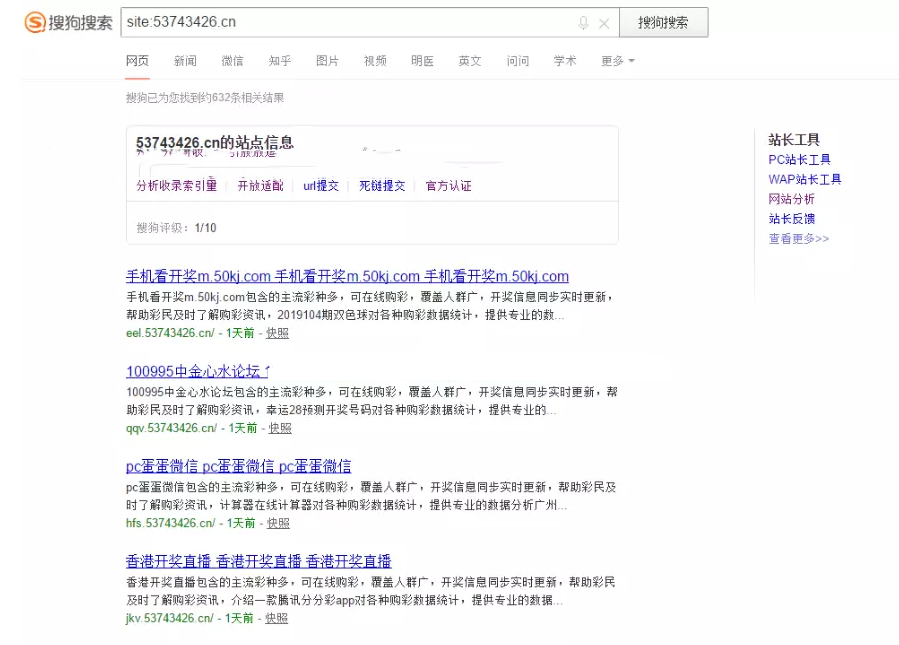899x645 pixels.
Task: Switch to the 图片 tab
Action: pos(327,61)
